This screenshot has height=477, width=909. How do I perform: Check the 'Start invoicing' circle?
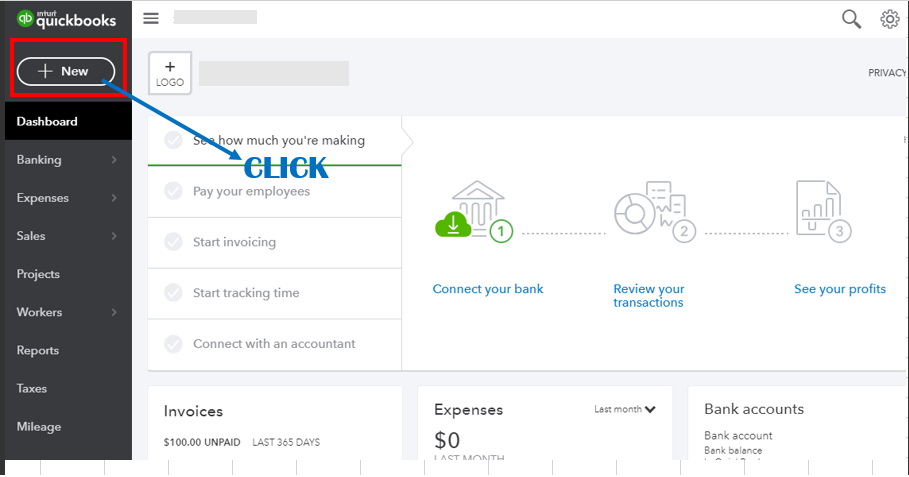pos(173,242)
